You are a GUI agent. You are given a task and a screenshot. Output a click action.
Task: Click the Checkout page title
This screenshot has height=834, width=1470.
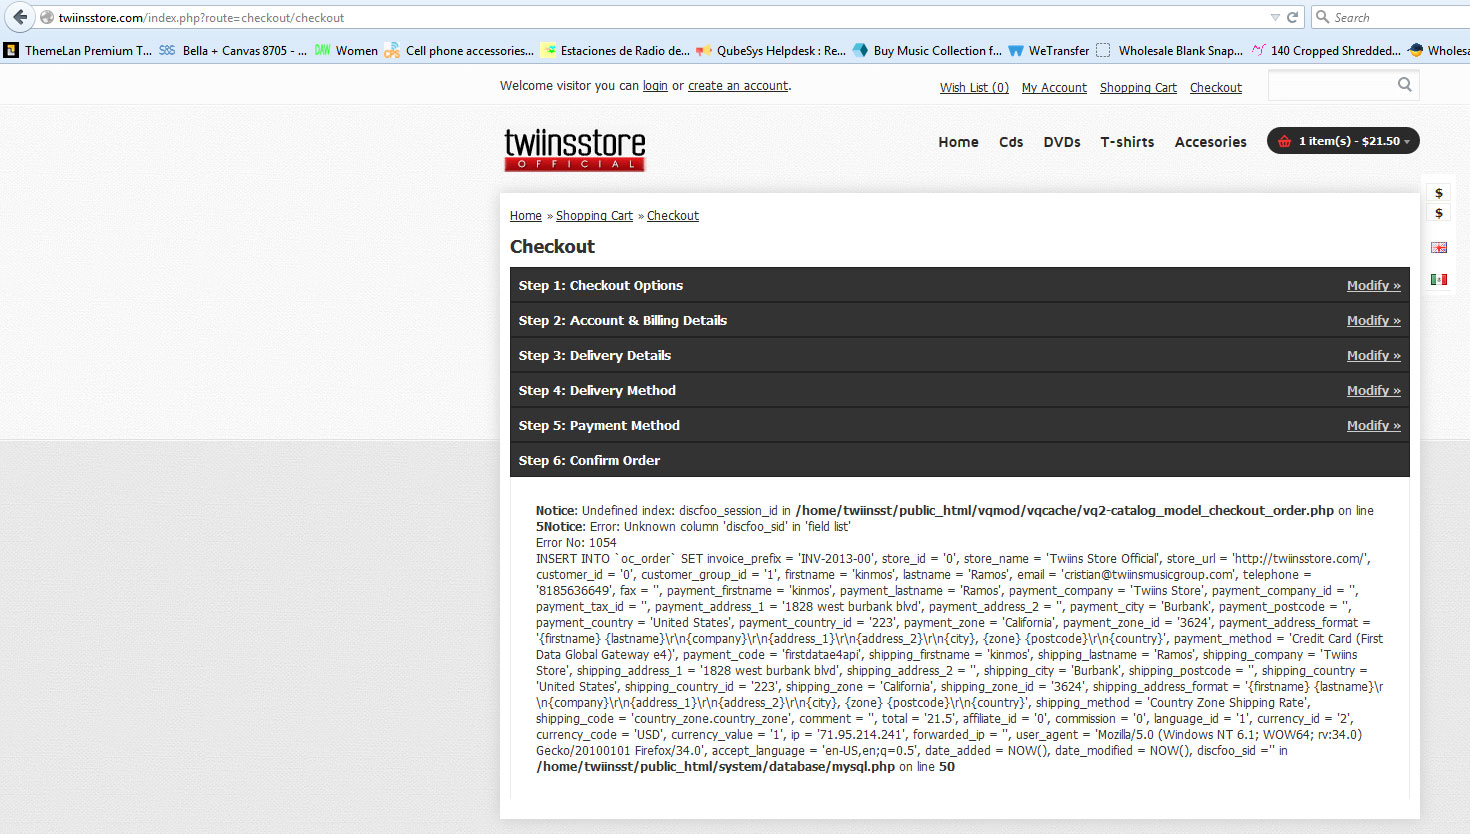point(552,247)
